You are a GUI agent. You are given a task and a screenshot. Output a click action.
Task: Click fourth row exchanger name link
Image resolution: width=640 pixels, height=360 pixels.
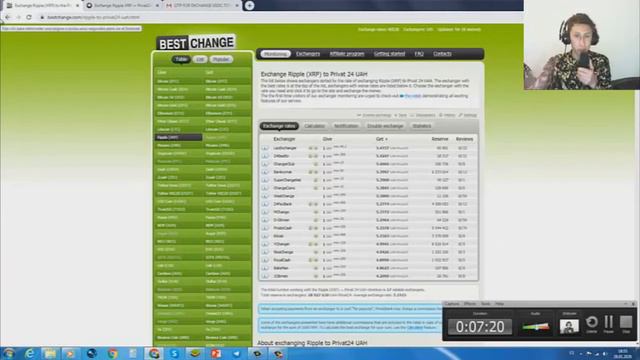[282, 172]
